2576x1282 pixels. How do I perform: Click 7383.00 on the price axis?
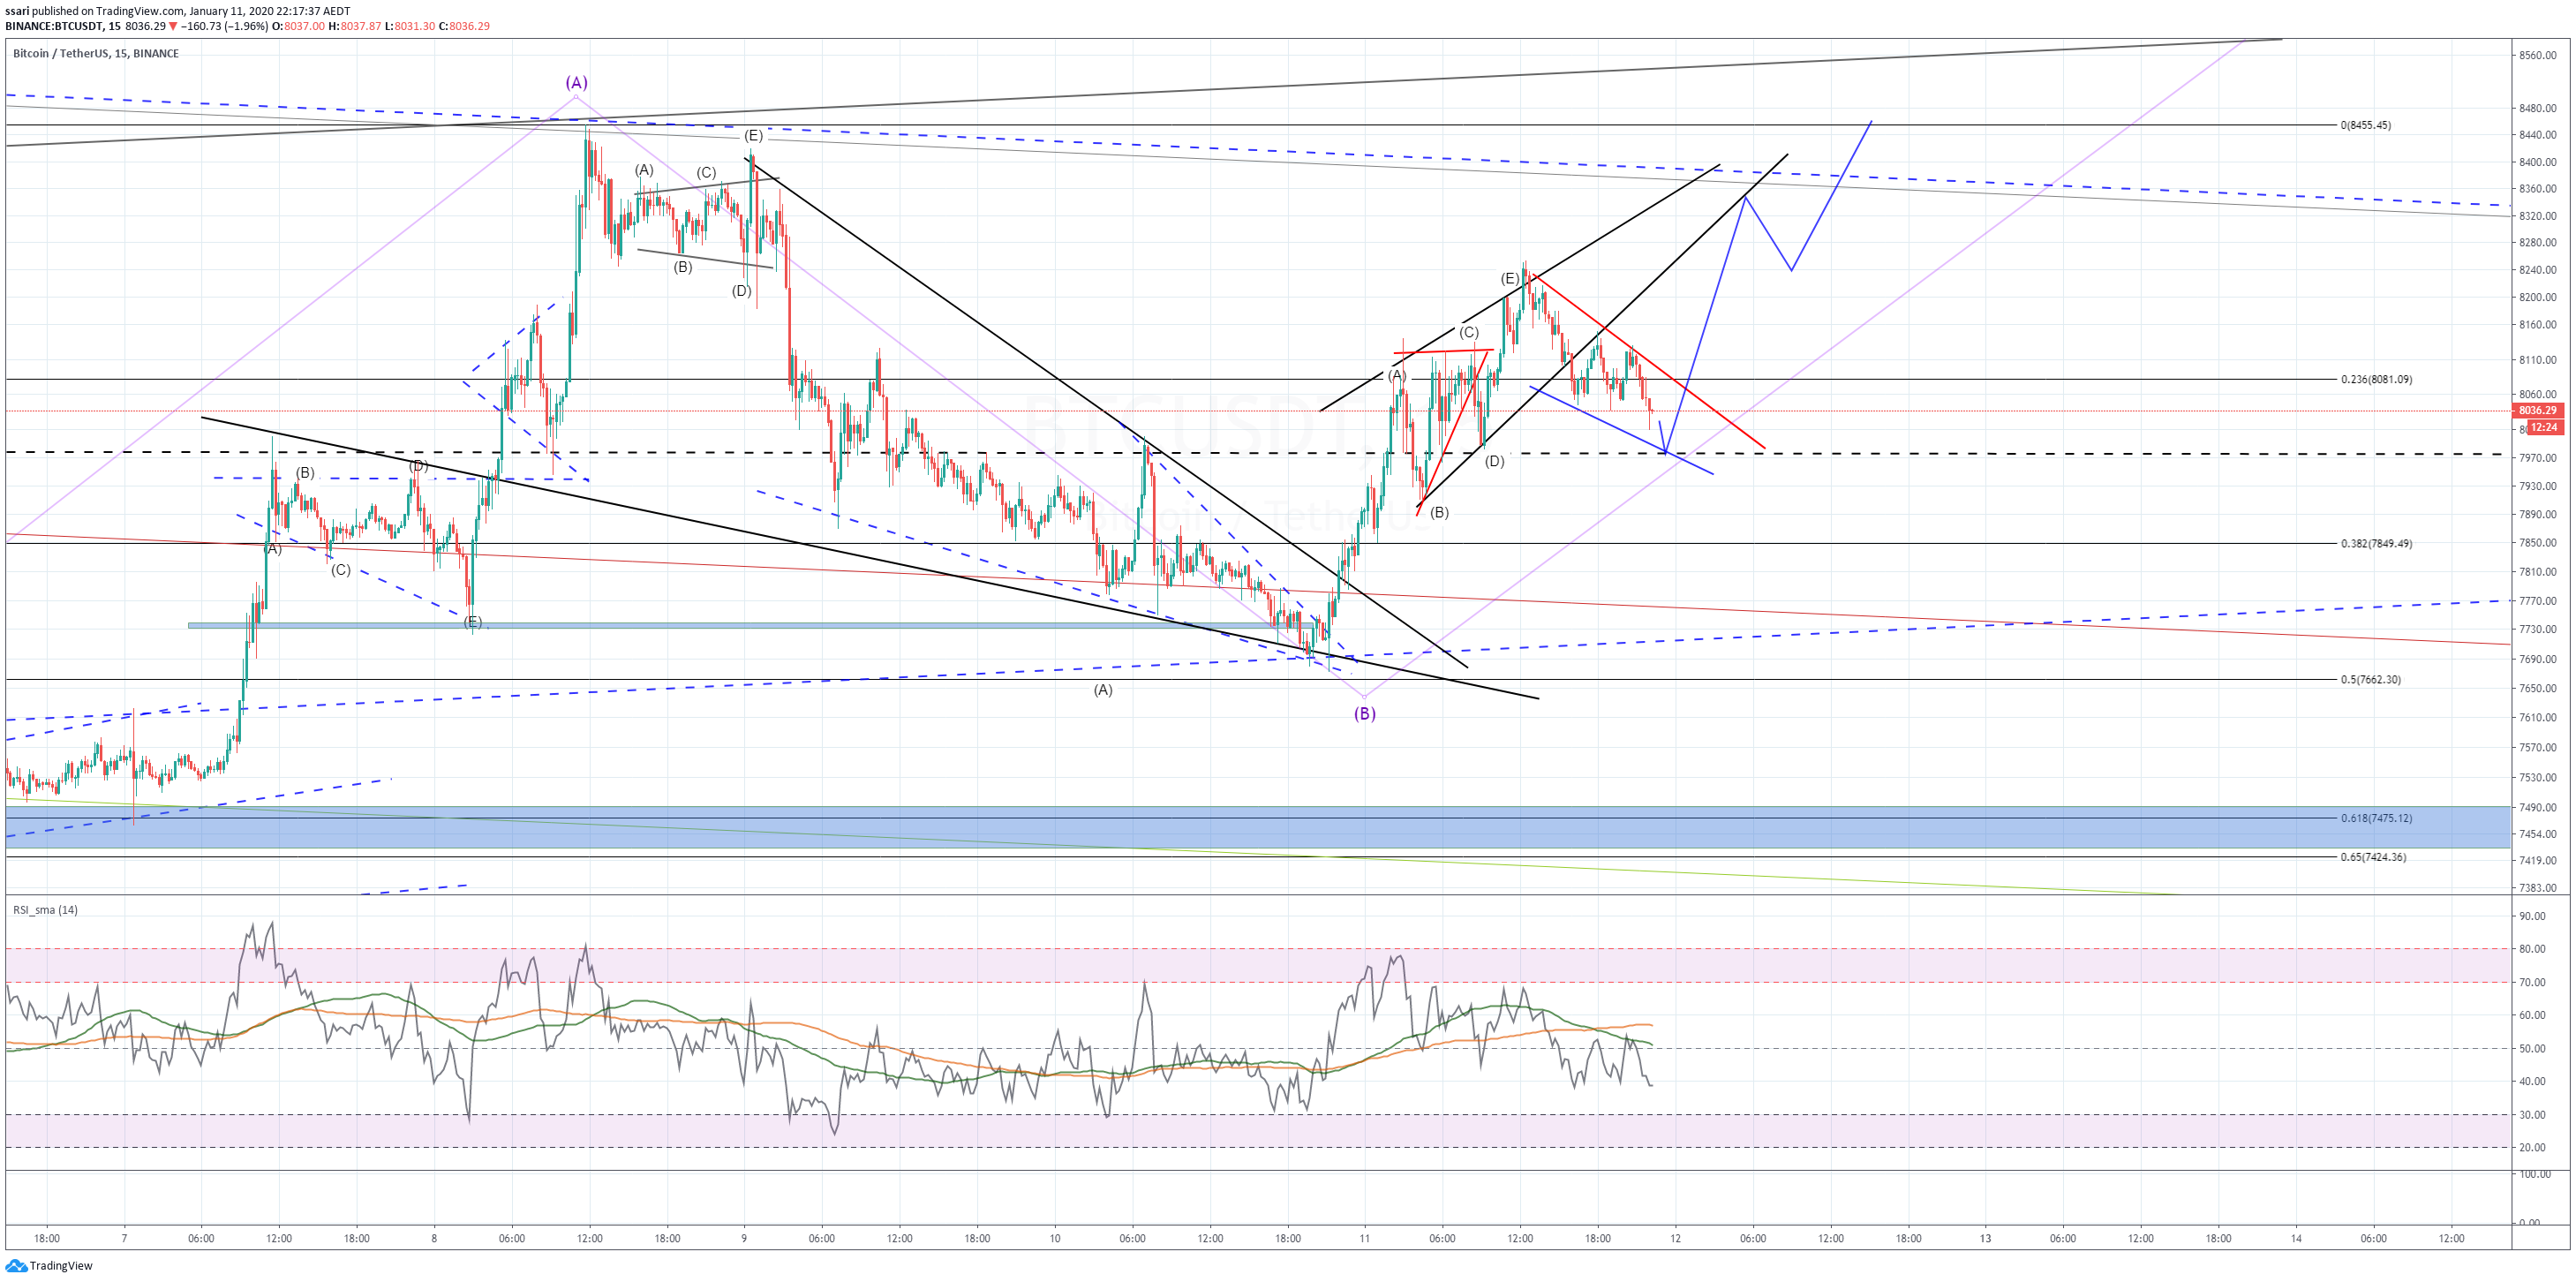point(2538,888)
